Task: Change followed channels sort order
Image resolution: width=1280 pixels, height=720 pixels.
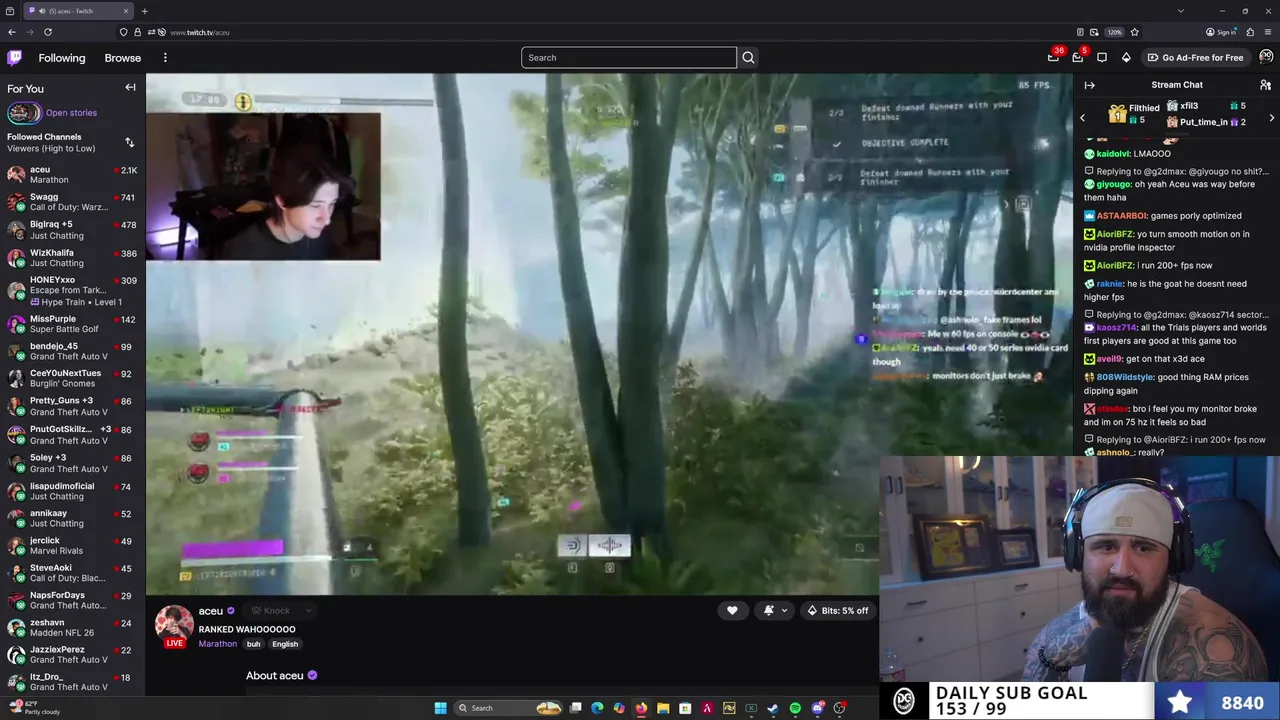Action: pyautogui.click(x=129, y=142)
